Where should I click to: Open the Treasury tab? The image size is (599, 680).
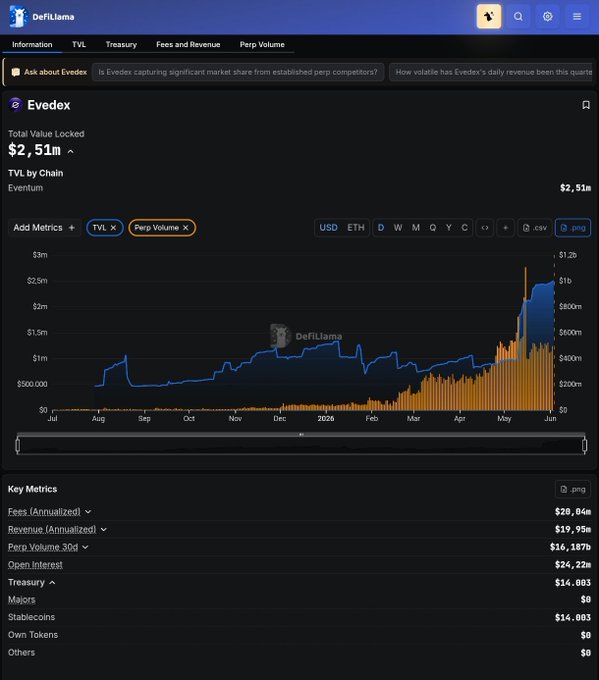121,44
